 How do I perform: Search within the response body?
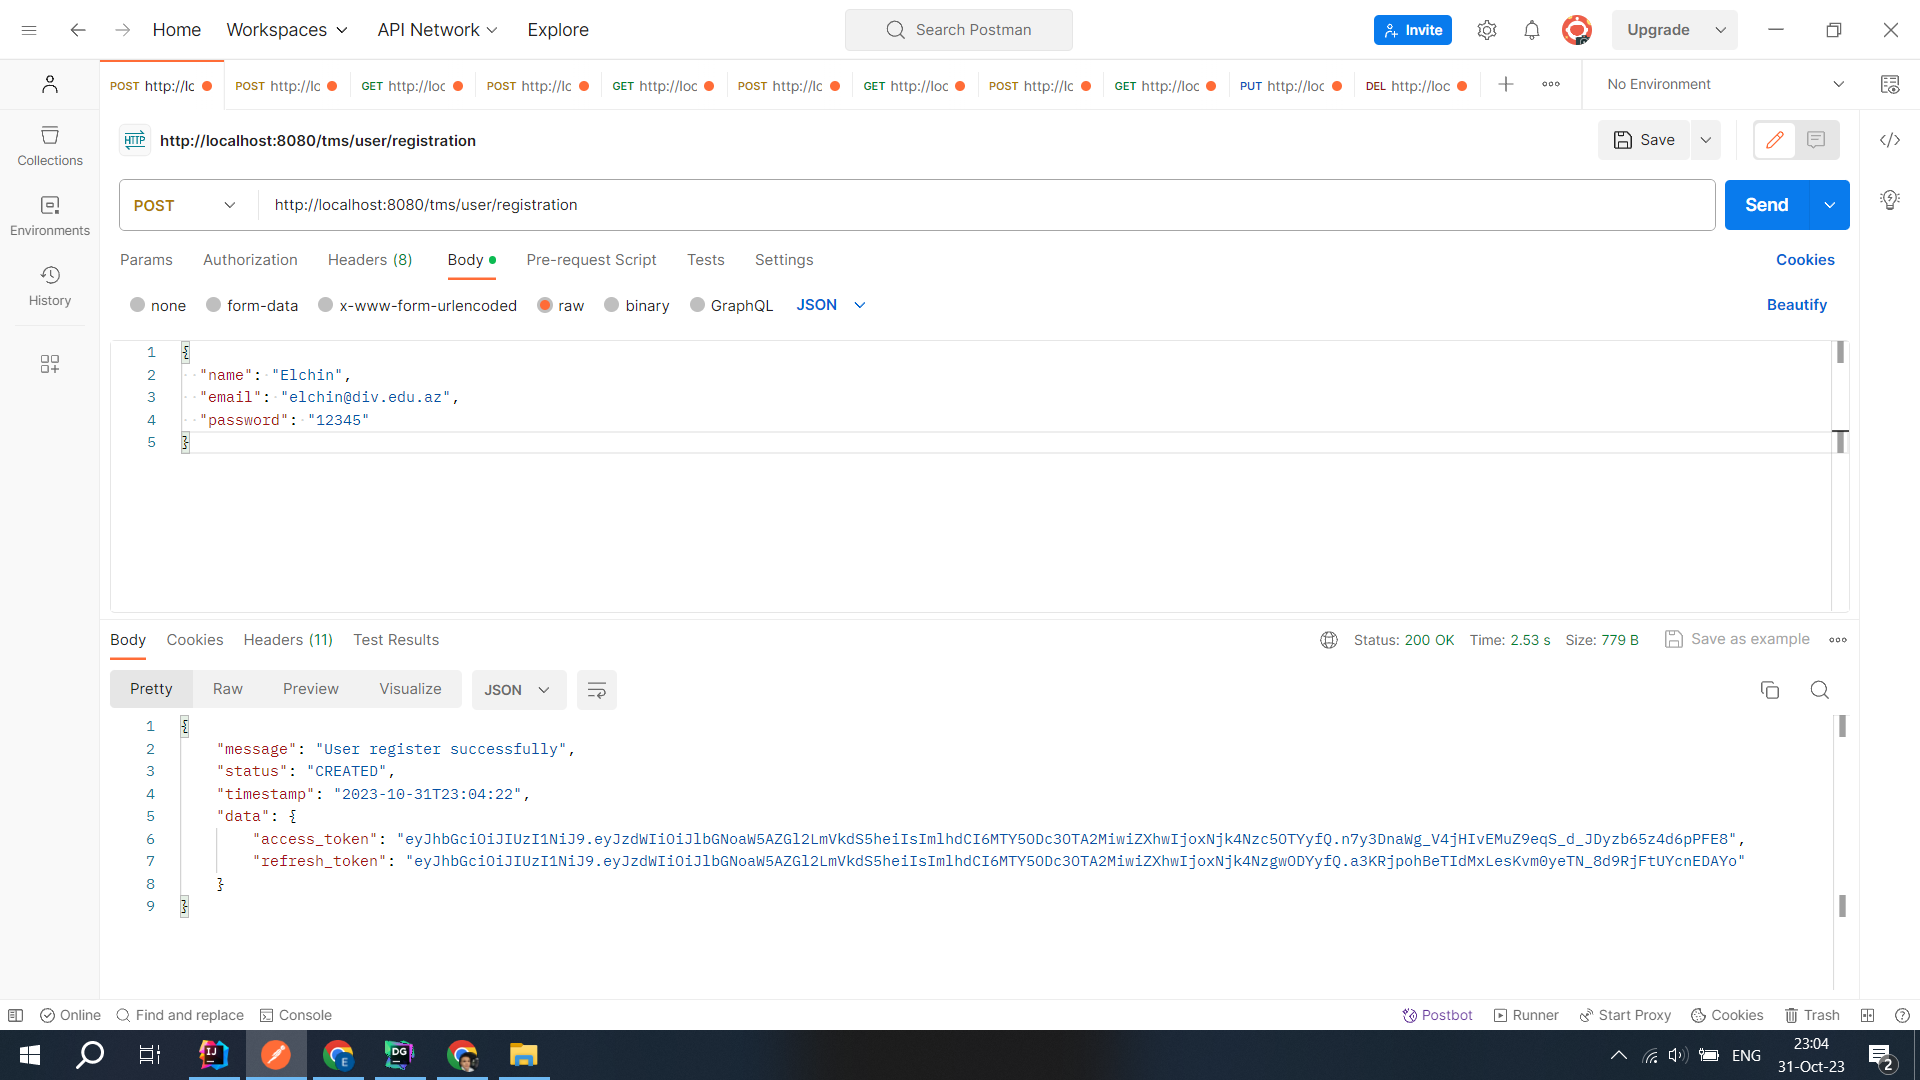(1819, 690)
